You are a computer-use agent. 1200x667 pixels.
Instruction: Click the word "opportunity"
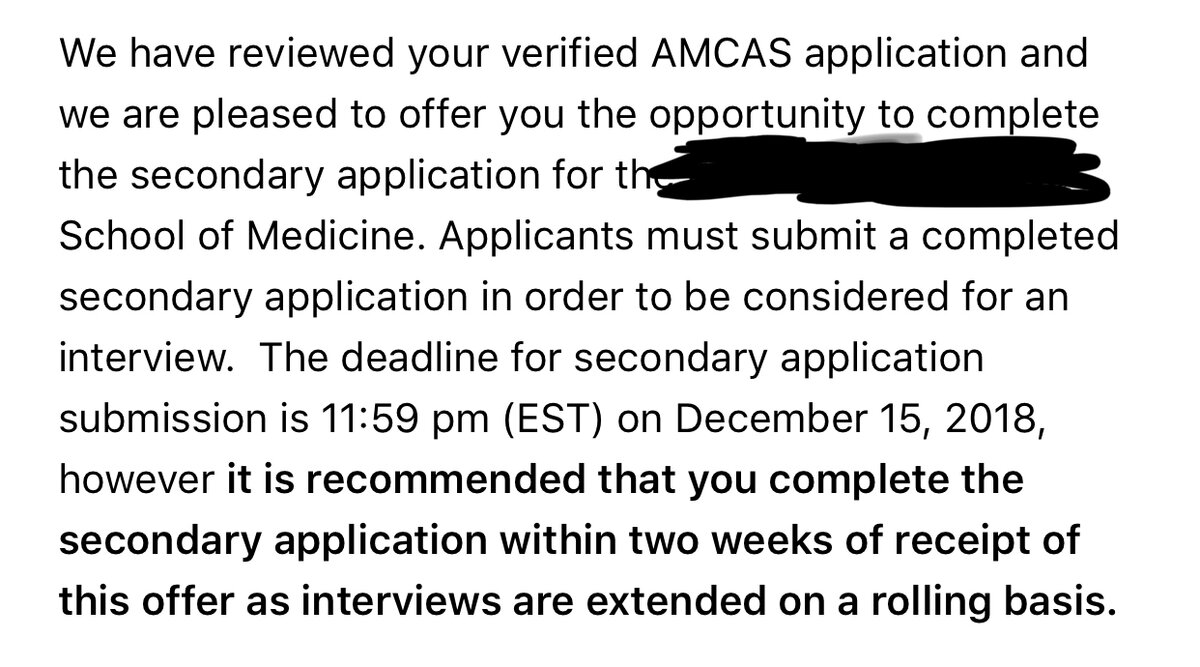[x=756, y=116]
